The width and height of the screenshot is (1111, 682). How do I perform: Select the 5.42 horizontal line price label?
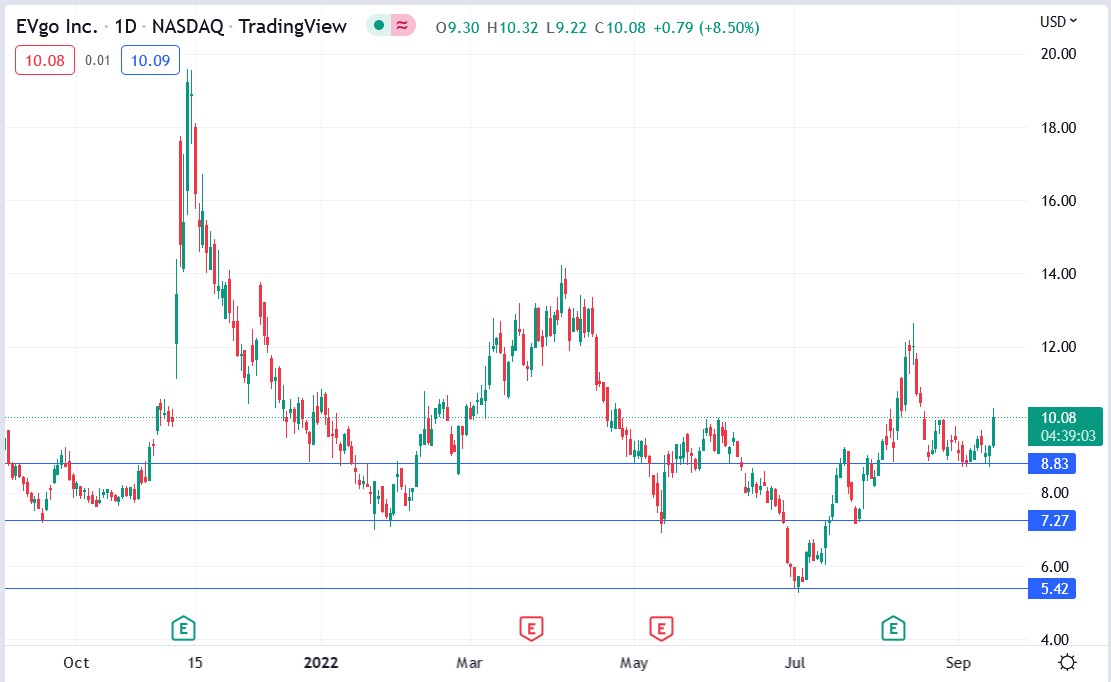click(x=1052, y=589)
